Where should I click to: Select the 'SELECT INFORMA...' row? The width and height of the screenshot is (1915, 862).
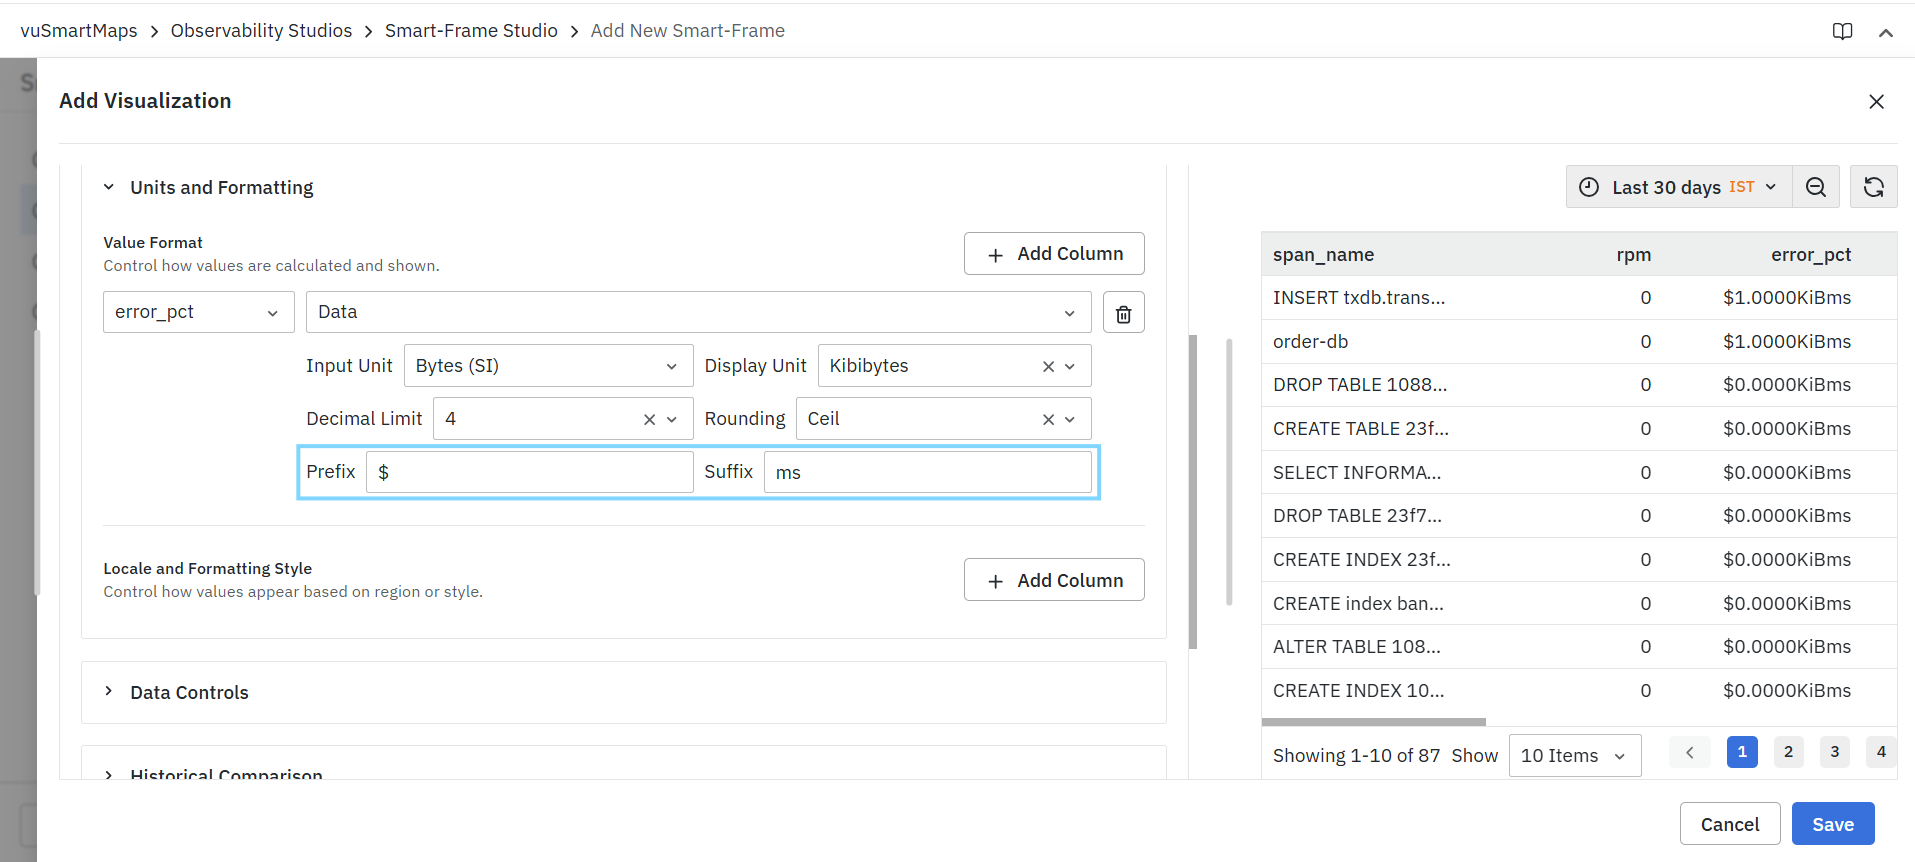click(1579, 473)
